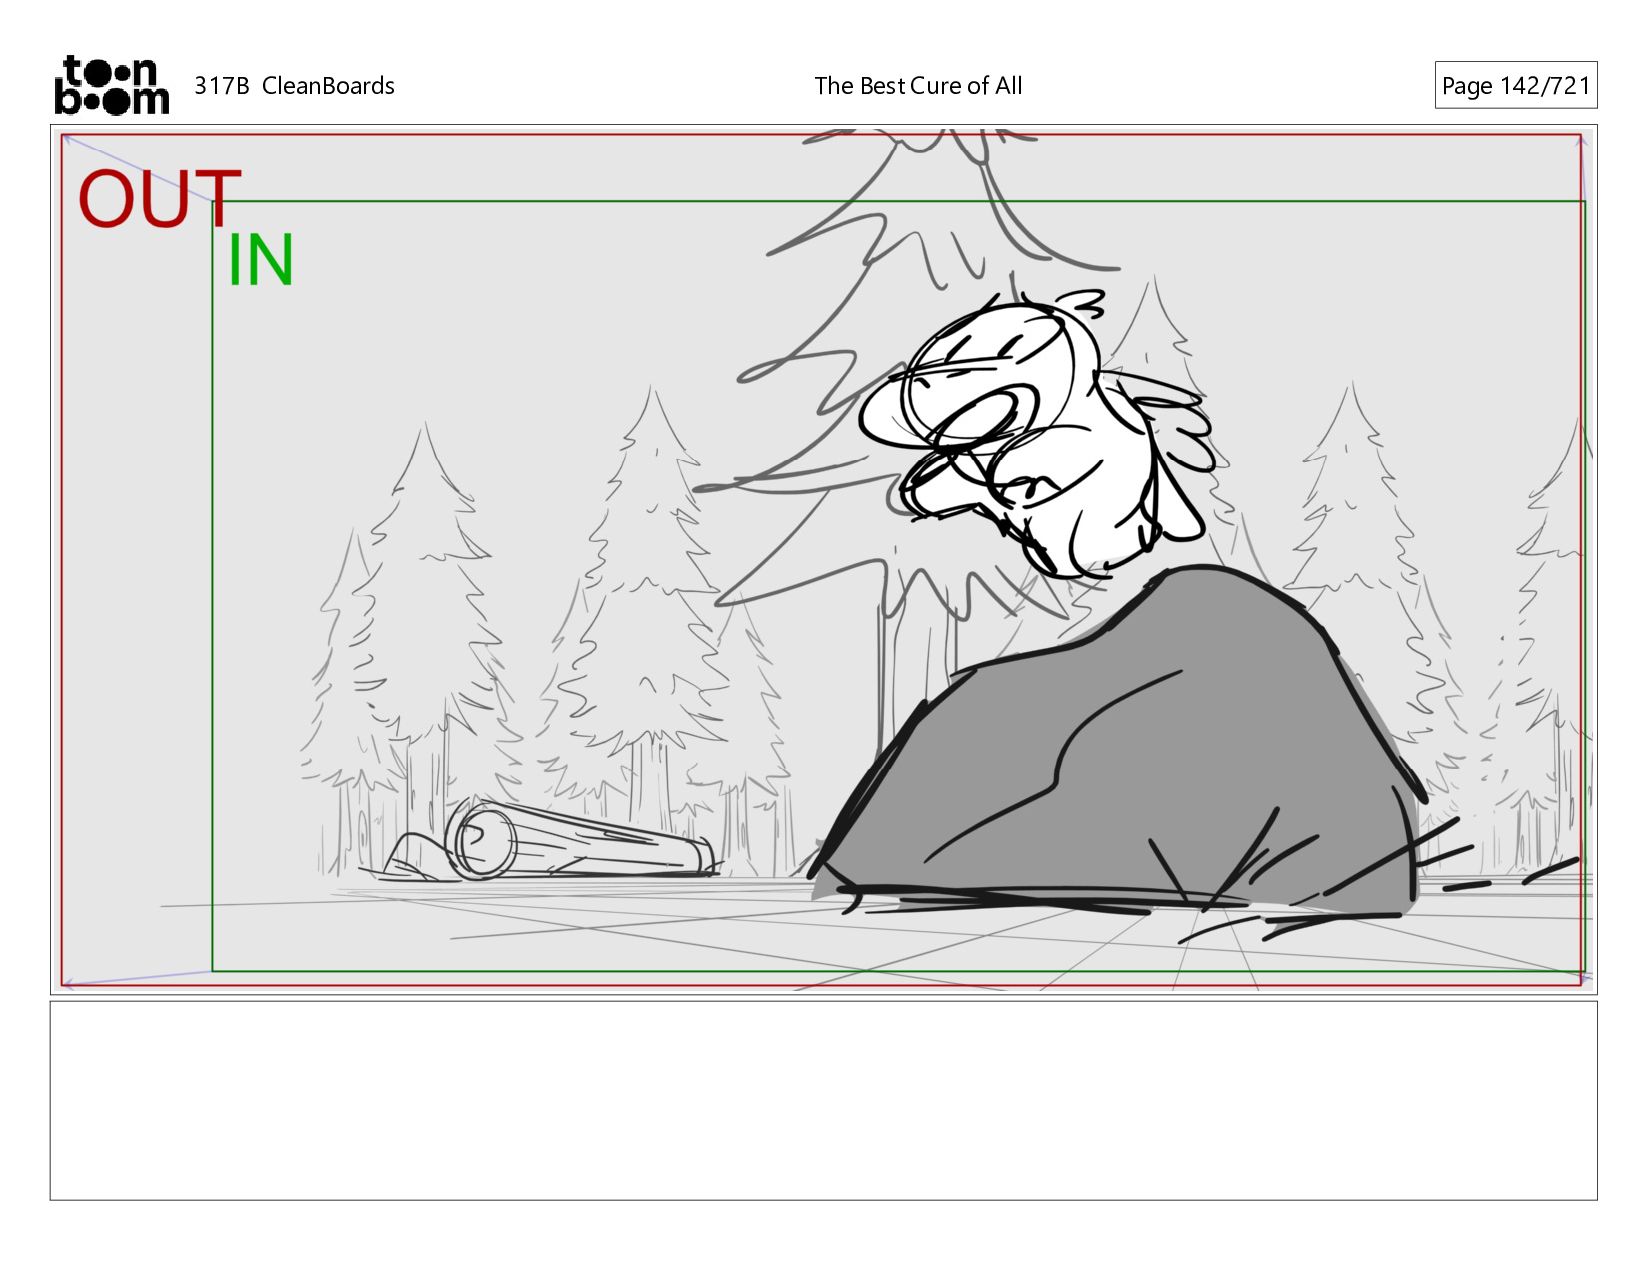This screenshot has height=1275, width=1650.
Task: Click the empty caption box below the panel
Action: tap(823, 1100)
